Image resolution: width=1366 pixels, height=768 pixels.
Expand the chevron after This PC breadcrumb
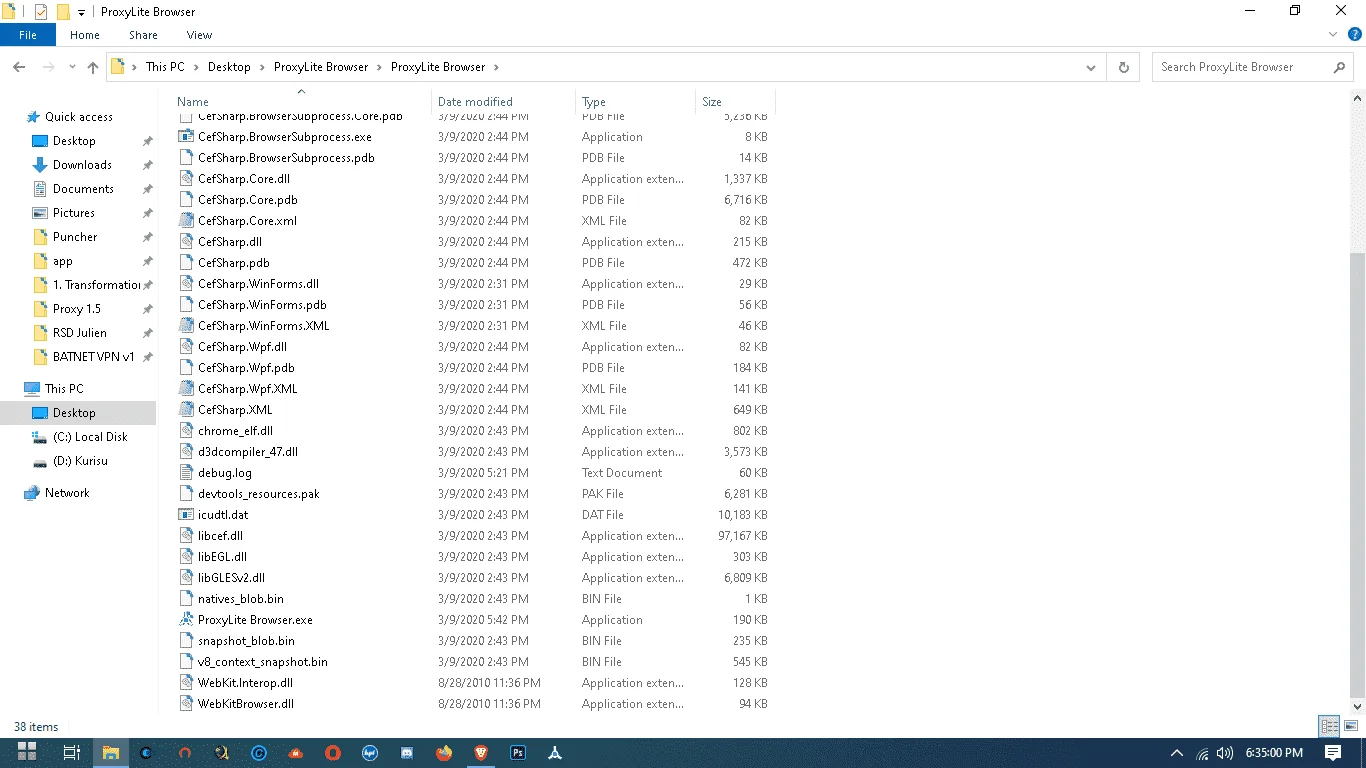[x=196, y=67]
